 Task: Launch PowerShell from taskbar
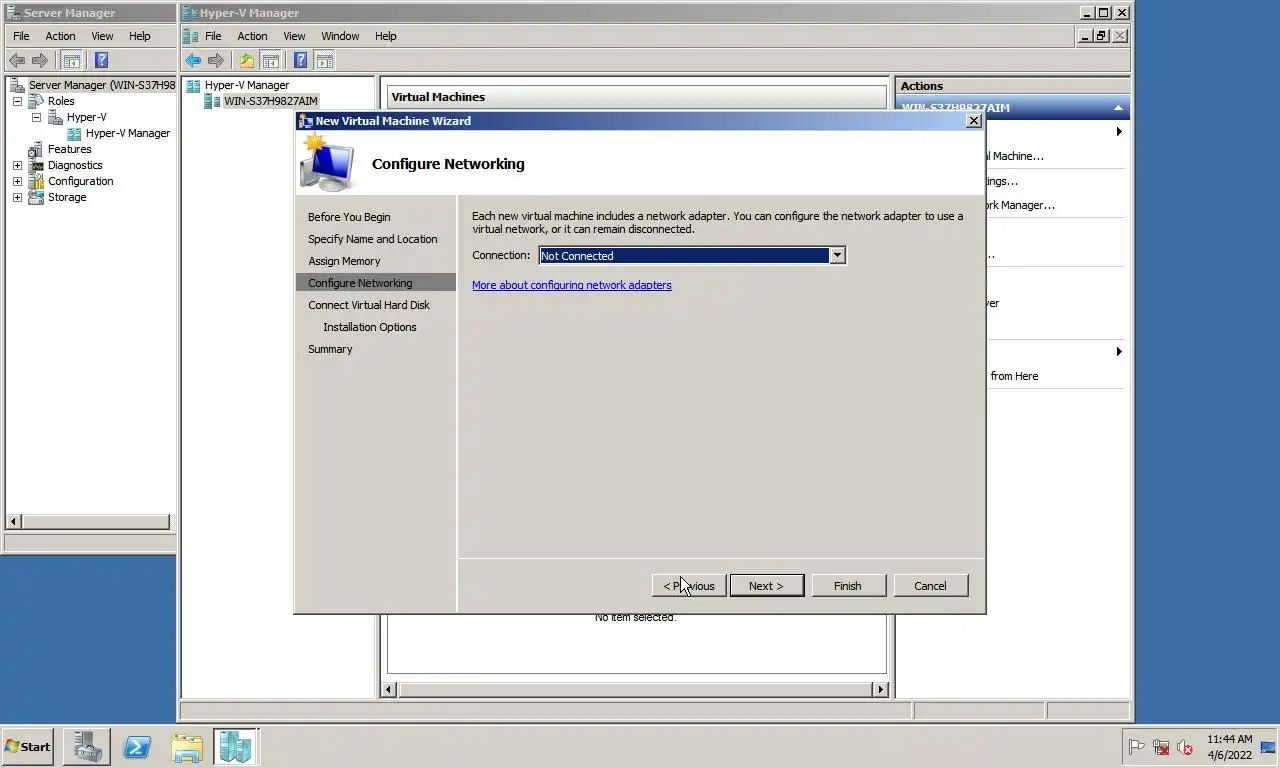coord(137,746)
